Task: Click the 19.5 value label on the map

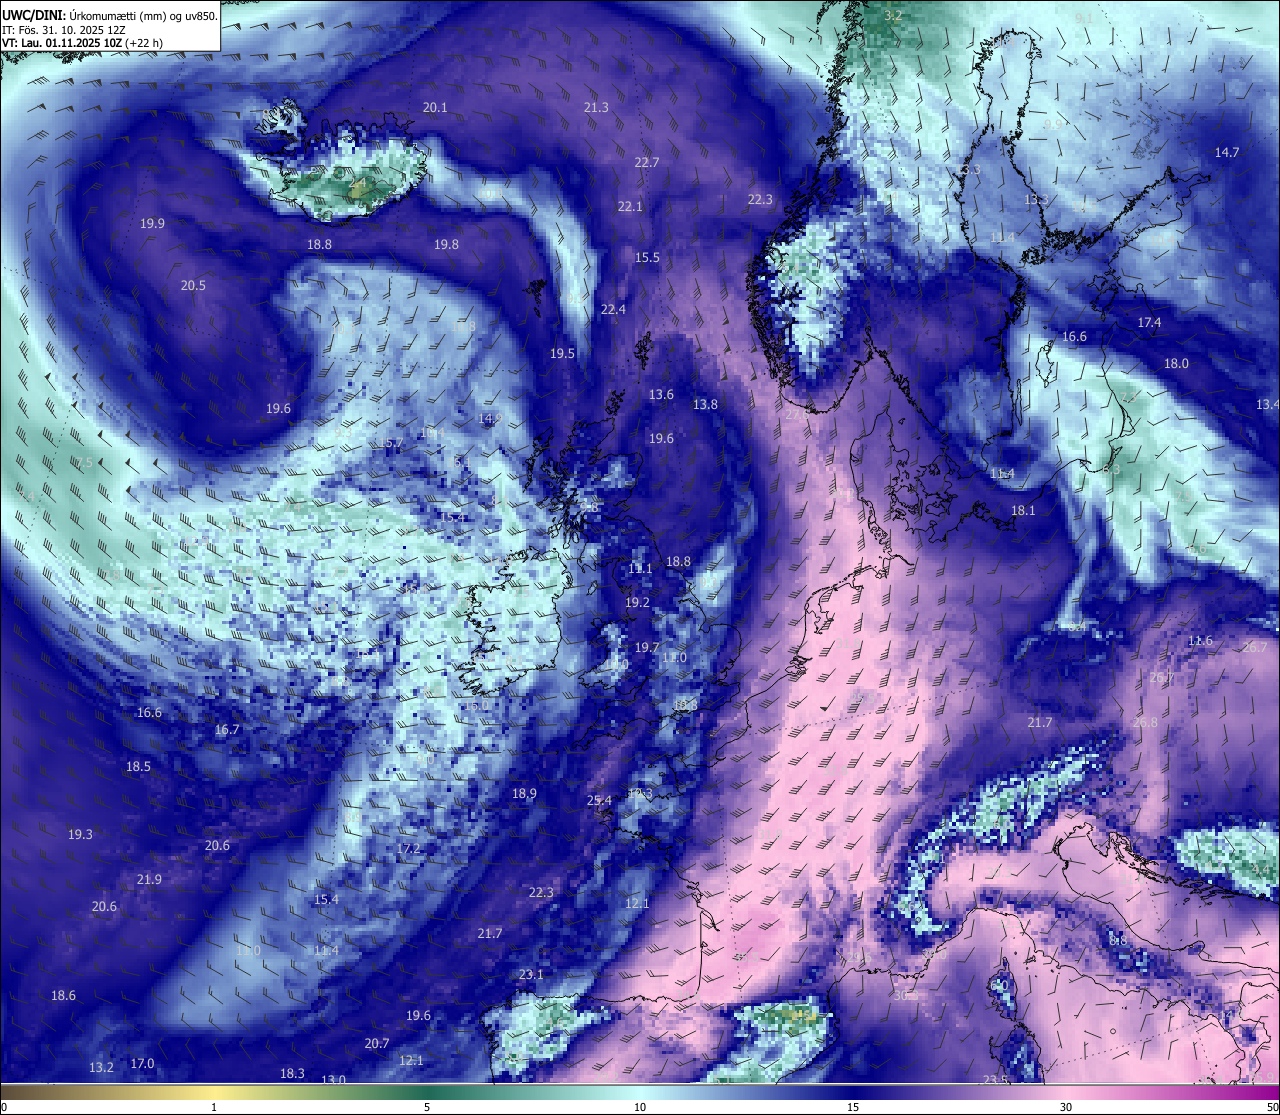Action: 562,353
